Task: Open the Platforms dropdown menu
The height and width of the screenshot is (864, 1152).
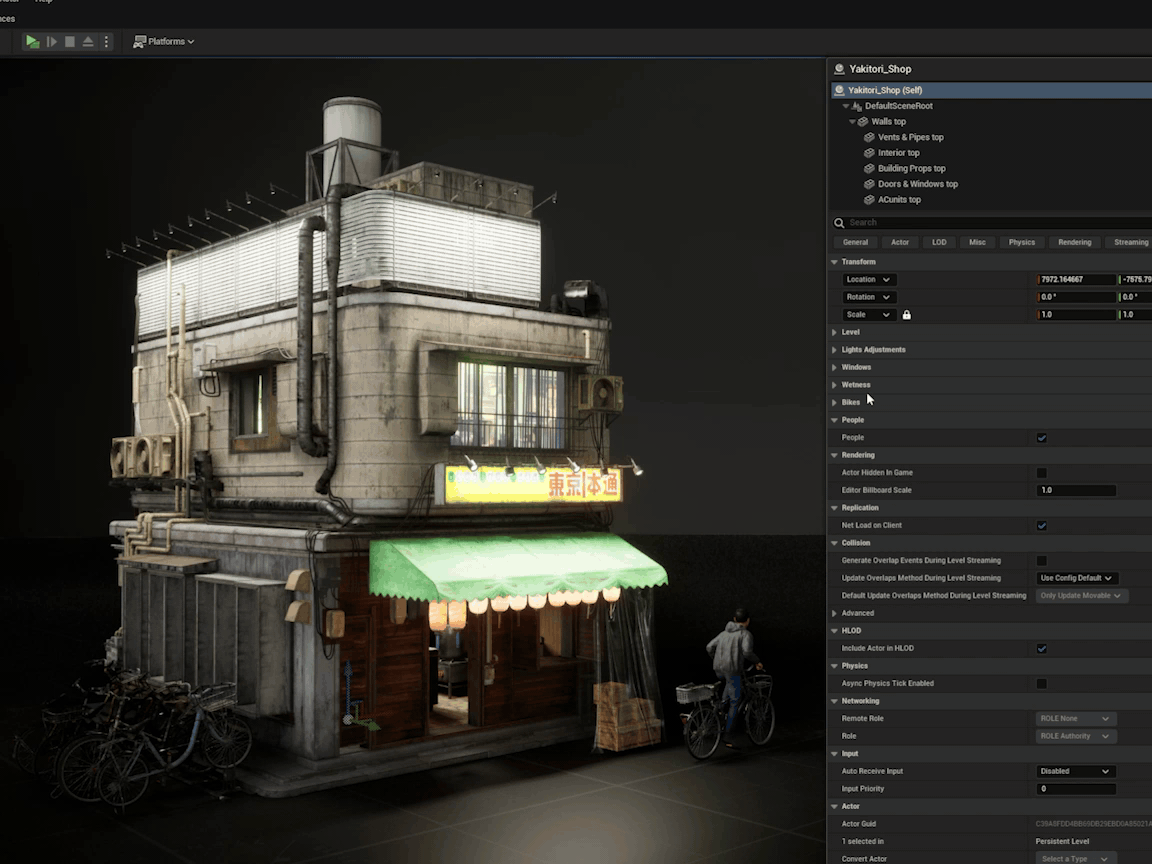Action: point(170,41)
